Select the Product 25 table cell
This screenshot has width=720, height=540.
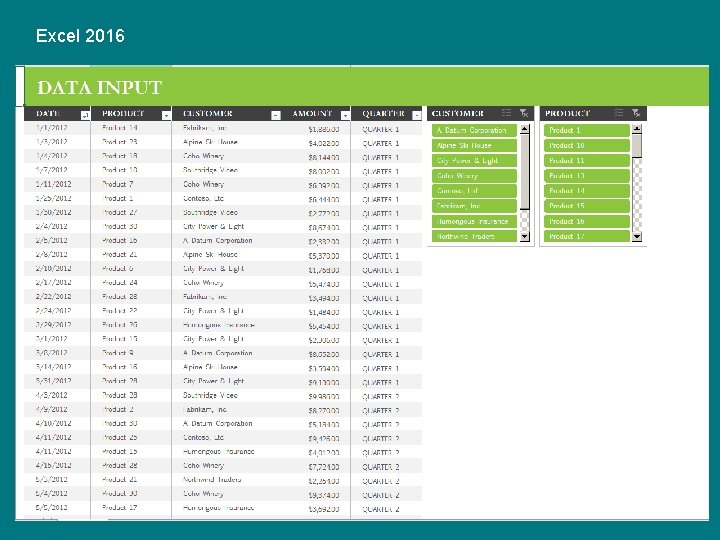click(x=131, y=438)
